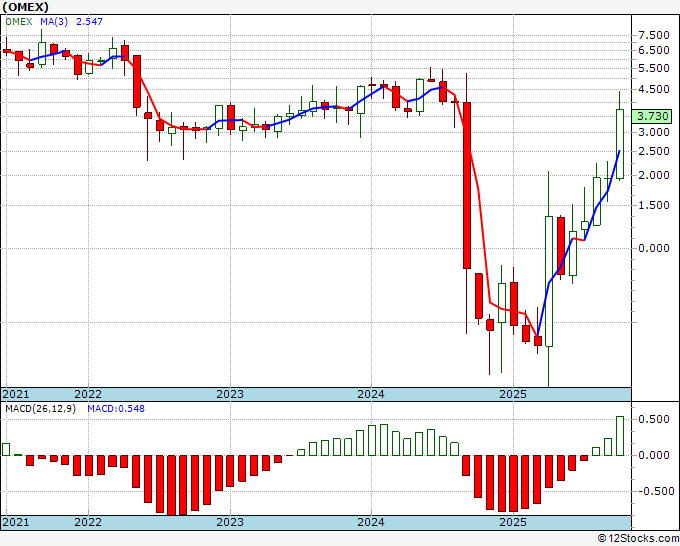The height and width of the screenshot is (546, 680).
Task: Click the 0.500 MACD axis label
Action: coord(654,419)
